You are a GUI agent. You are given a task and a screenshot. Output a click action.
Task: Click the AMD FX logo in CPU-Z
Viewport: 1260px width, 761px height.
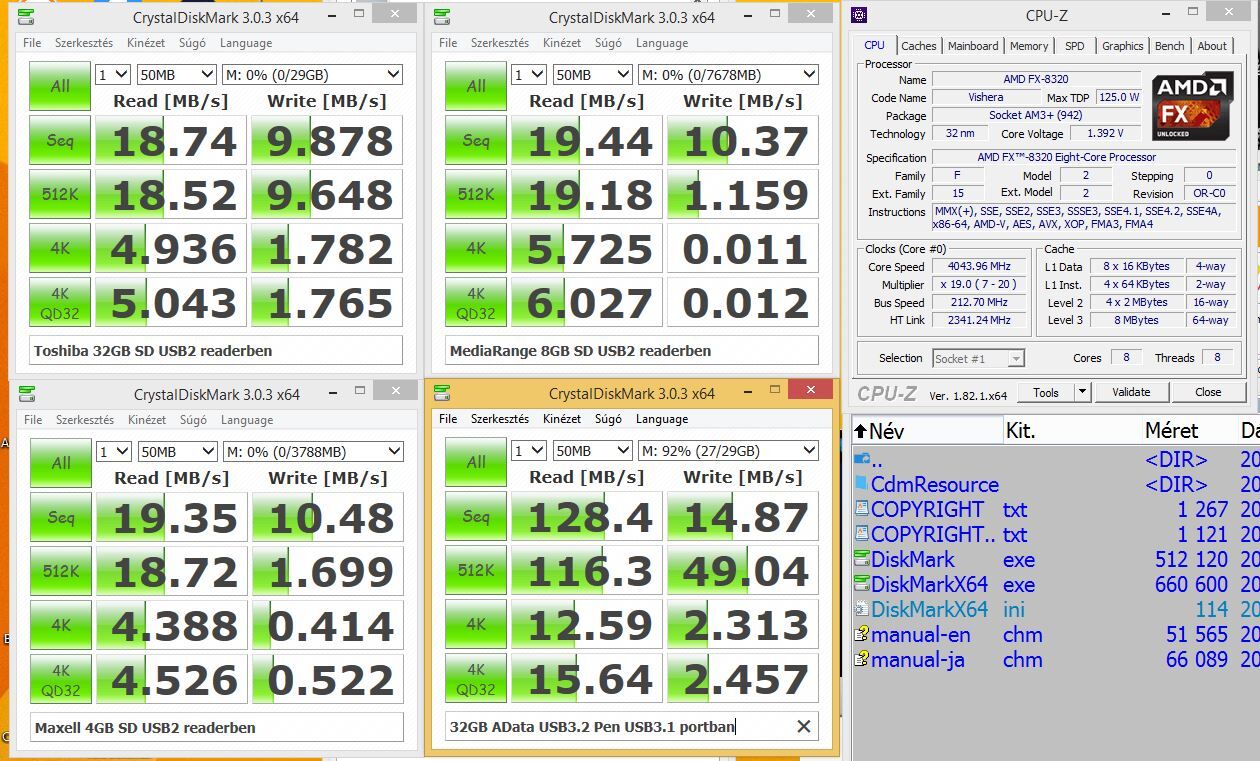pyautogui.click(x=1192, y=104)
